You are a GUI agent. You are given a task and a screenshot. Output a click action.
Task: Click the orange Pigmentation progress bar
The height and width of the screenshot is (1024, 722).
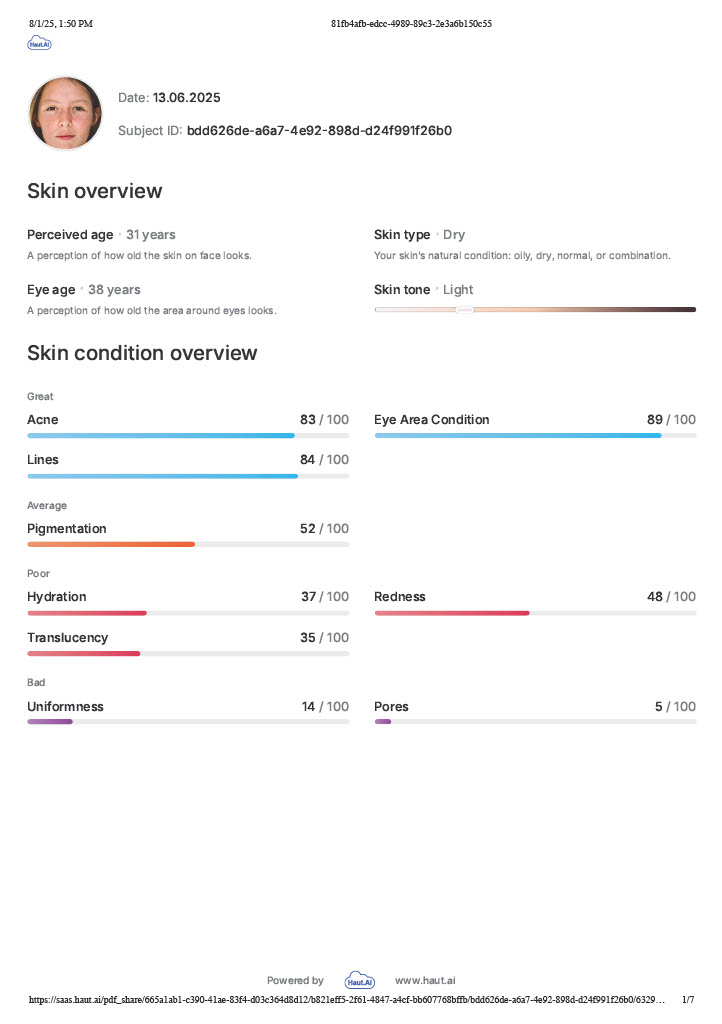tap(111, 544)
